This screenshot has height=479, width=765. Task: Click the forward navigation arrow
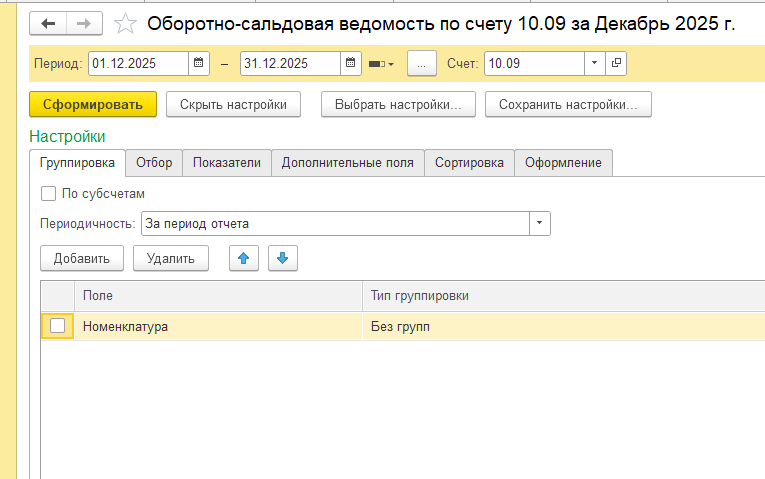(x=84, y=23)
